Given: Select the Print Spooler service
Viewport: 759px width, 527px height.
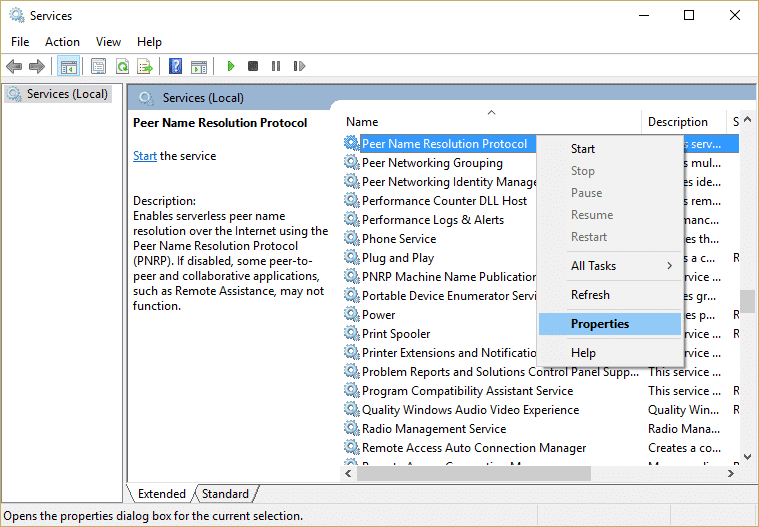Looking at the screenshot, I should (396, 334).
